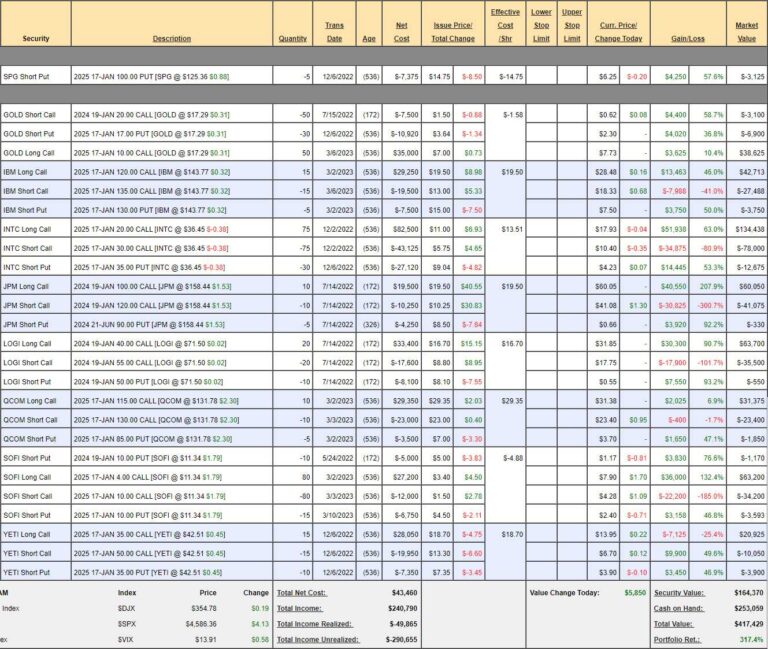Select the Market Value column header
The image size is (768, 649).
[x=747, y=32]
